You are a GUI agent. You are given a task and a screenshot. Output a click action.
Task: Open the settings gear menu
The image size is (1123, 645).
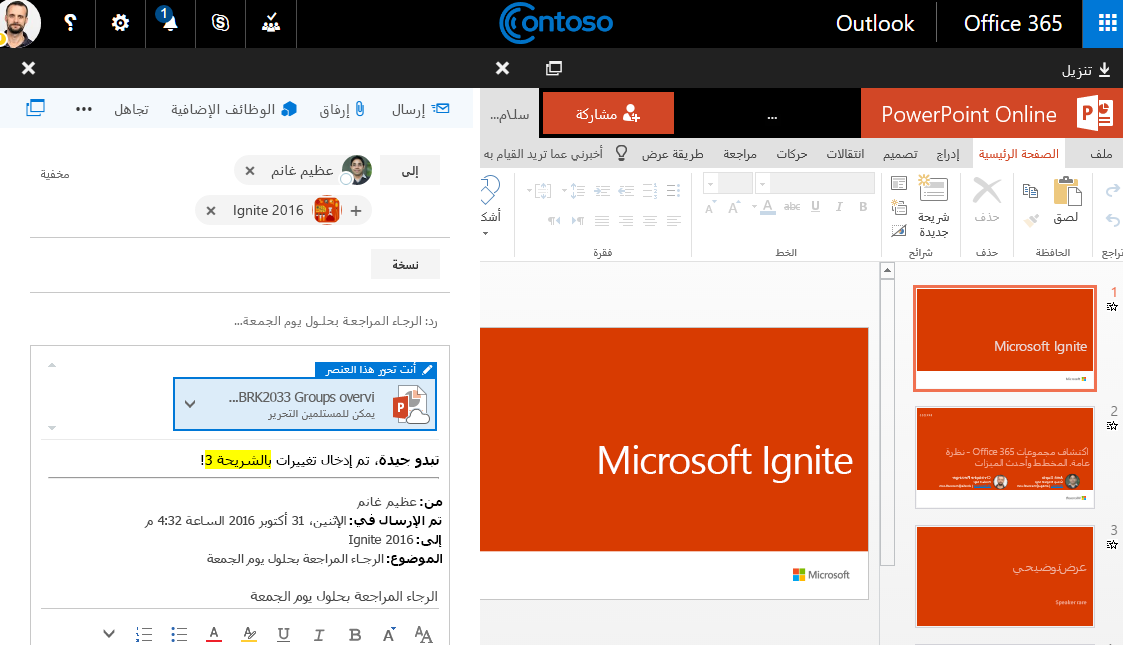(120, 23)
